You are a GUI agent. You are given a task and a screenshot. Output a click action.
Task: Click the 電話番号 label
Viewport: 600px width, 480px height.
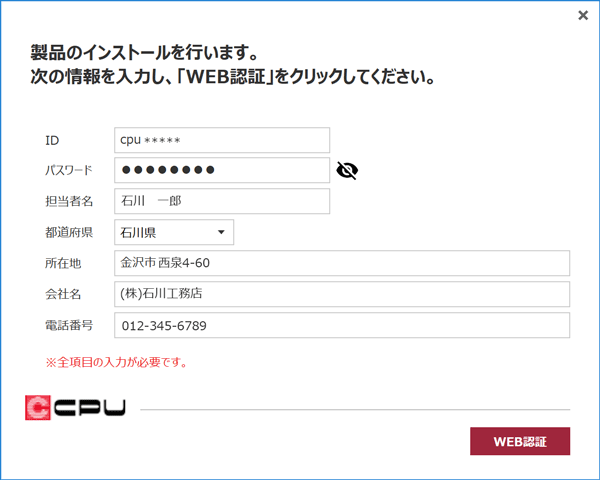[69, 325]
